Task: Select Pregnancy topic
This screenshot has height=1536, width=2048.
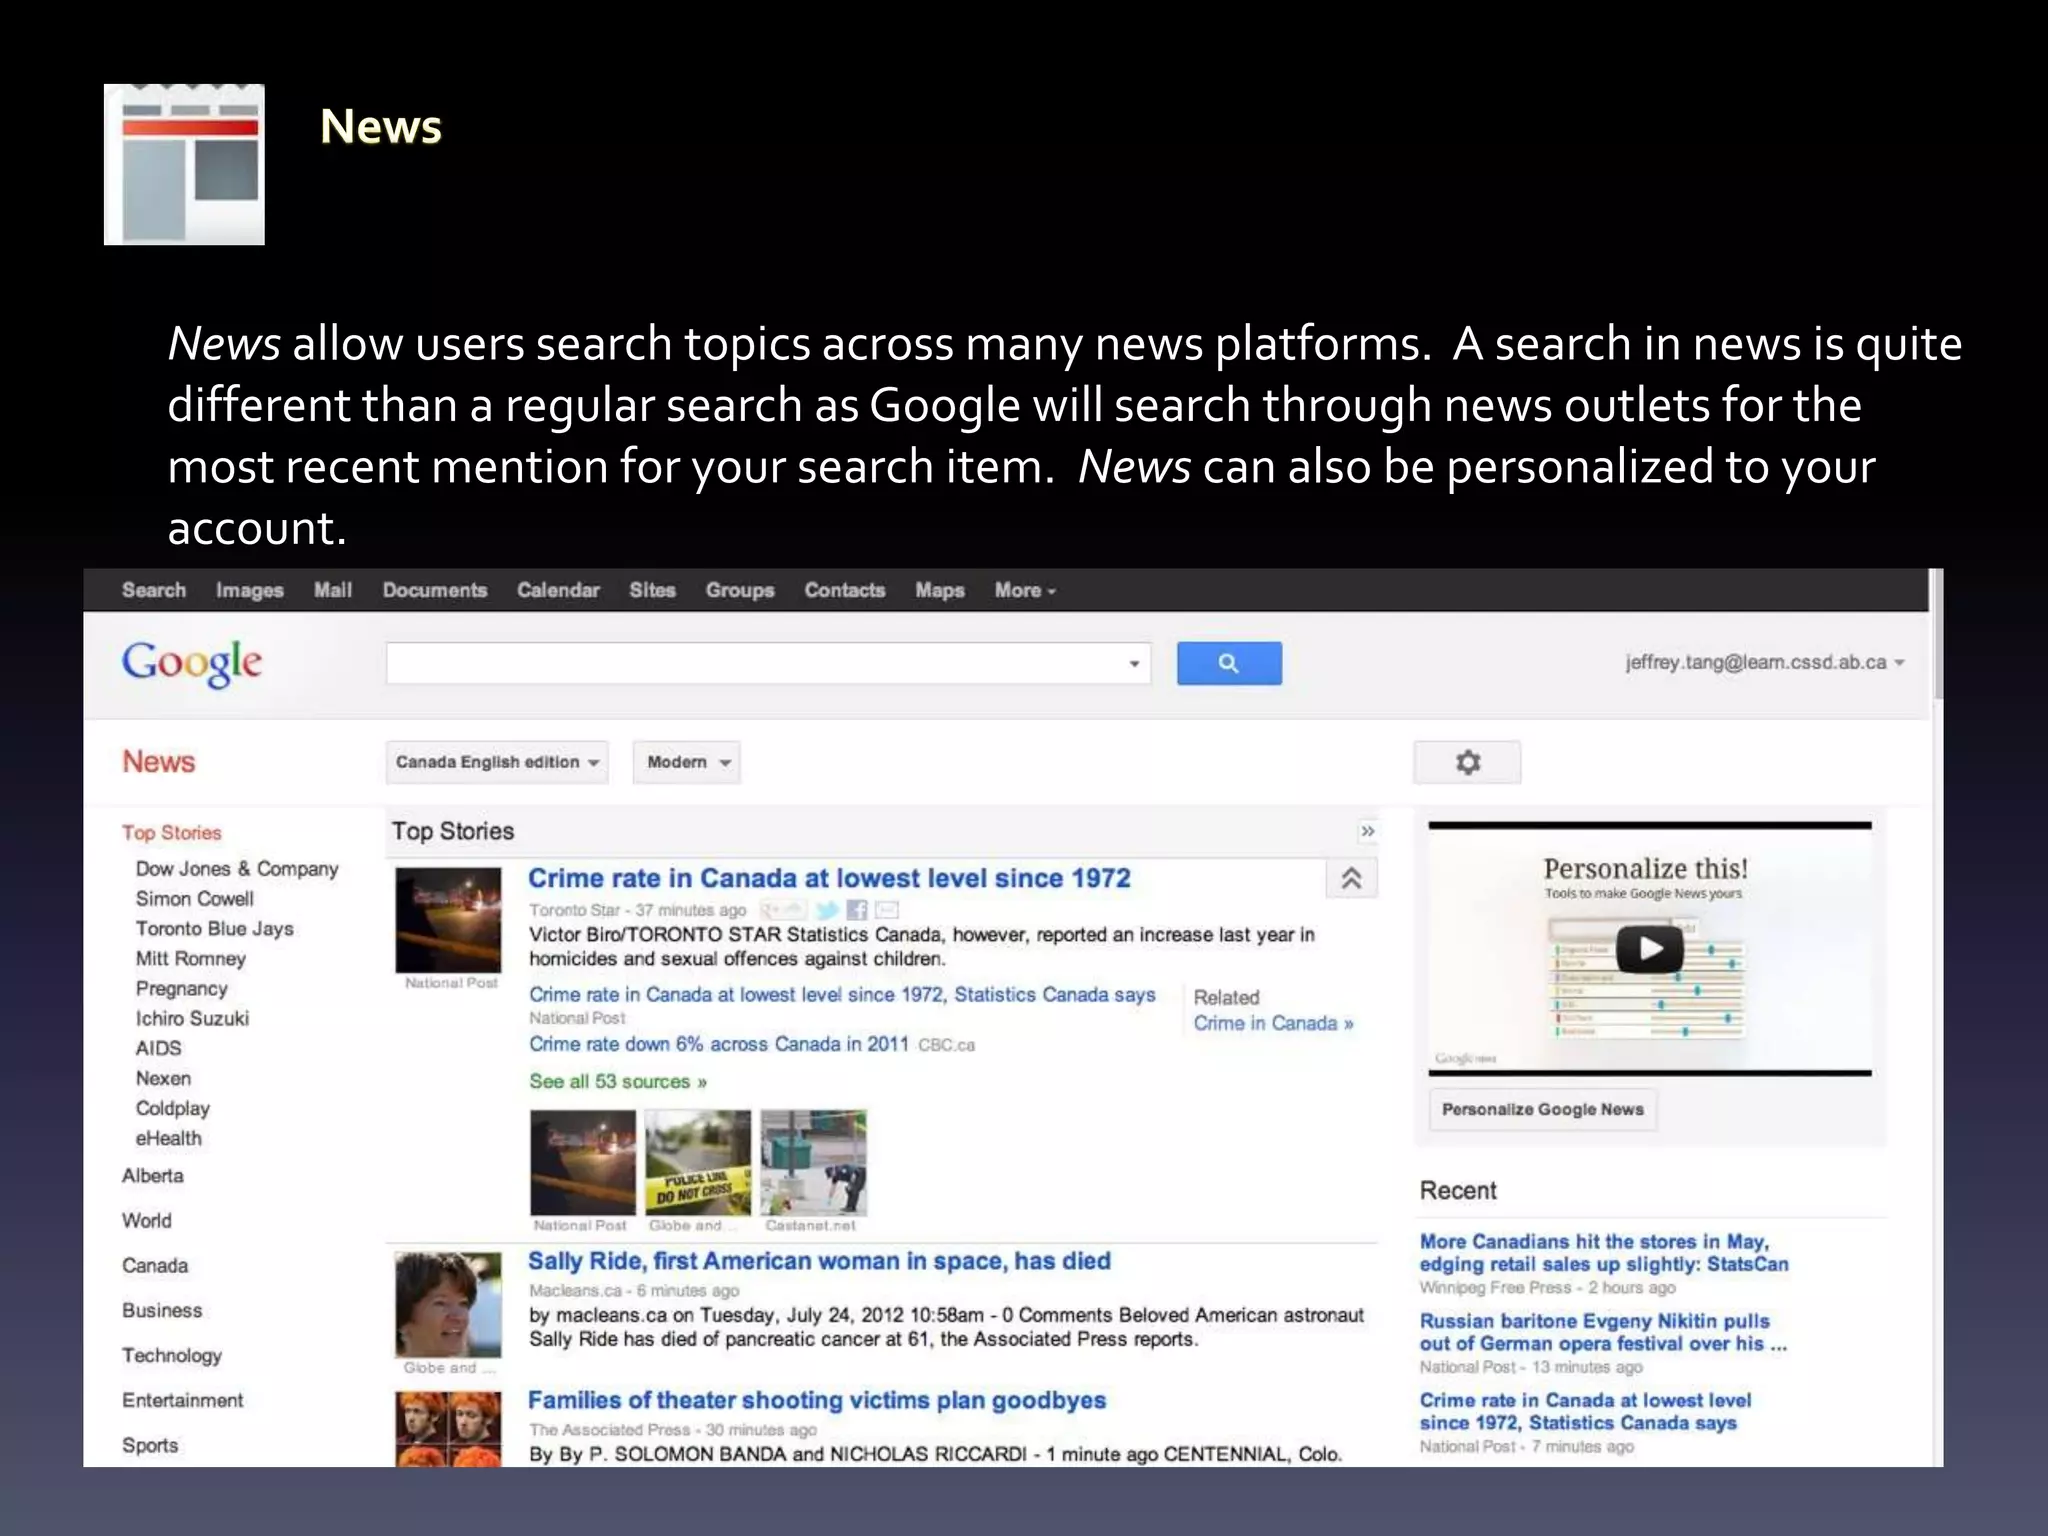Action: pyautogui.click(x=182, y=989)
